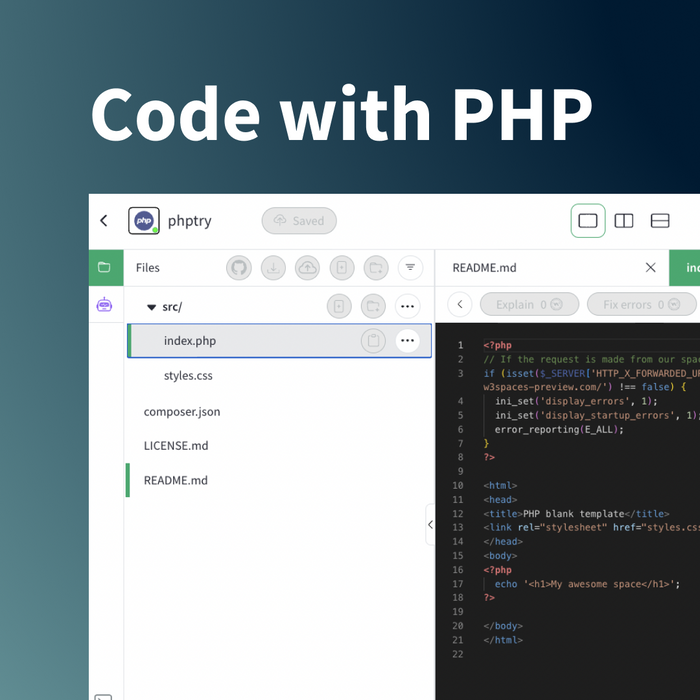Switch to side-by-side split layout
700x700 pixels.
624,221
